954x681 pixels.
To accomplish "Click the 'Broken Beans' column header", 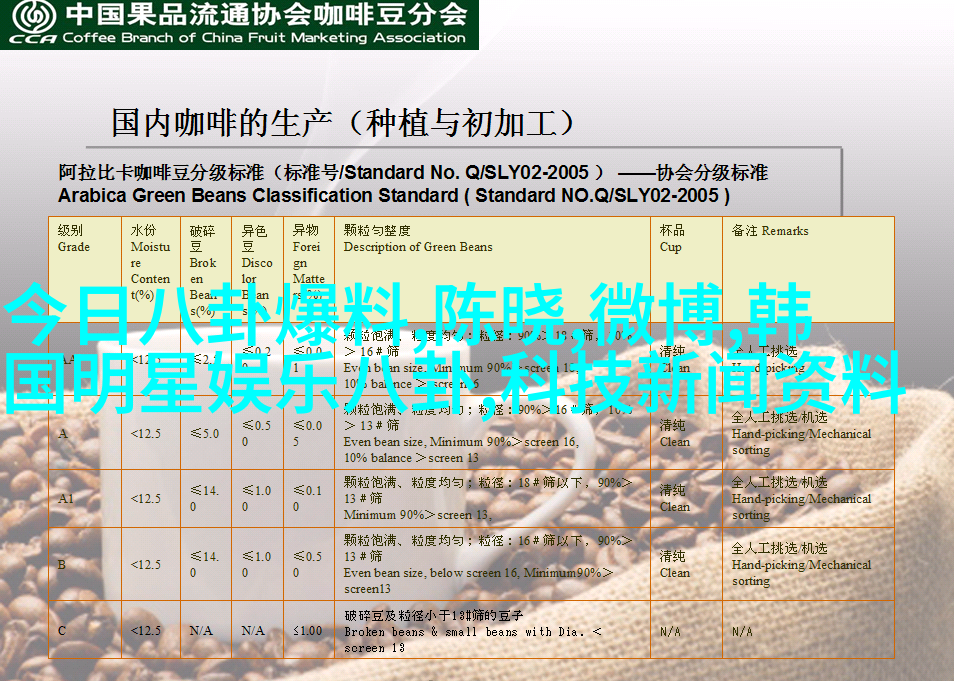I will pos(203,262).
